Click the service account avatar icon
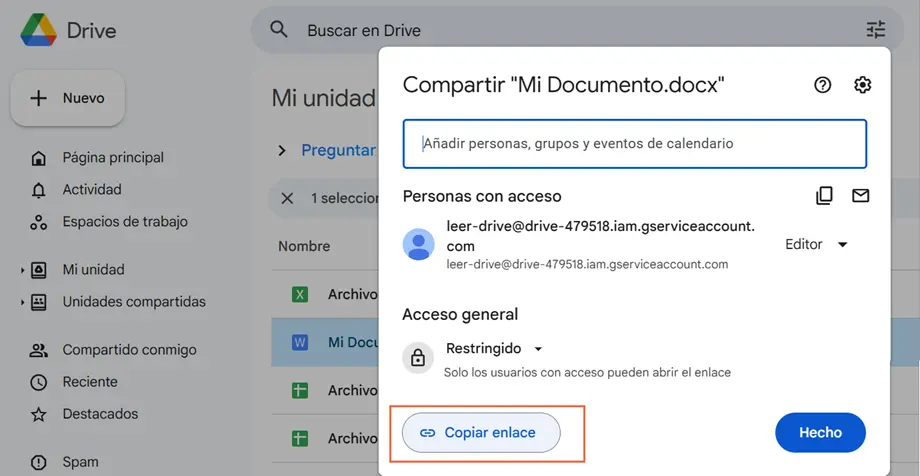Screen dimensions: 920x476 point(418,244)
